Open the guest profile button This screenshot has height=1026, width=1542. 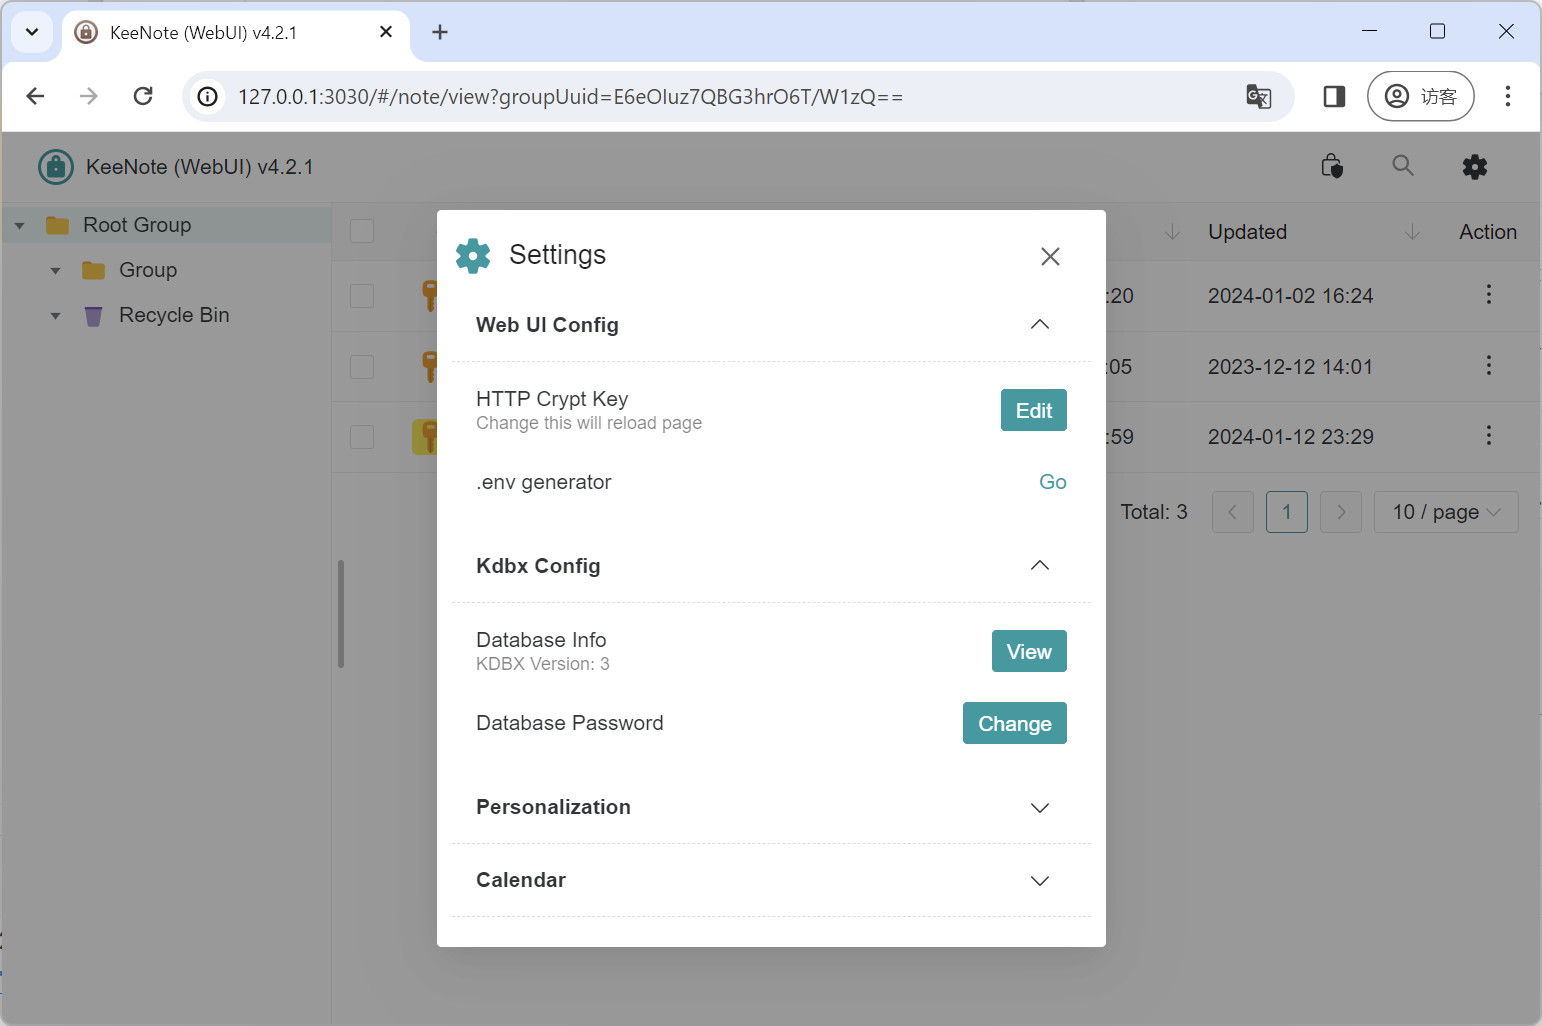pos(1420,96)
